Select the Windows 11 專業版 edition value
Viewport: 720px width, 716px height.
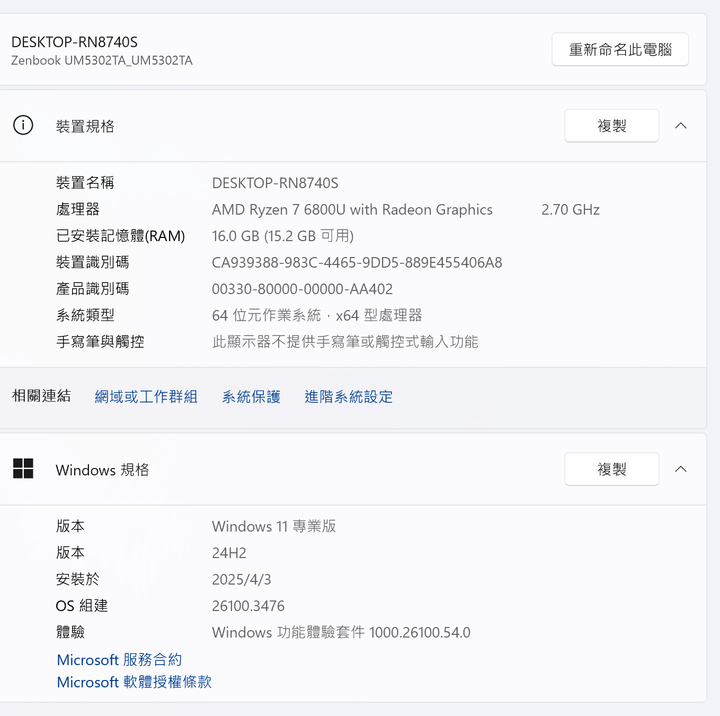[x=274, y=526]
